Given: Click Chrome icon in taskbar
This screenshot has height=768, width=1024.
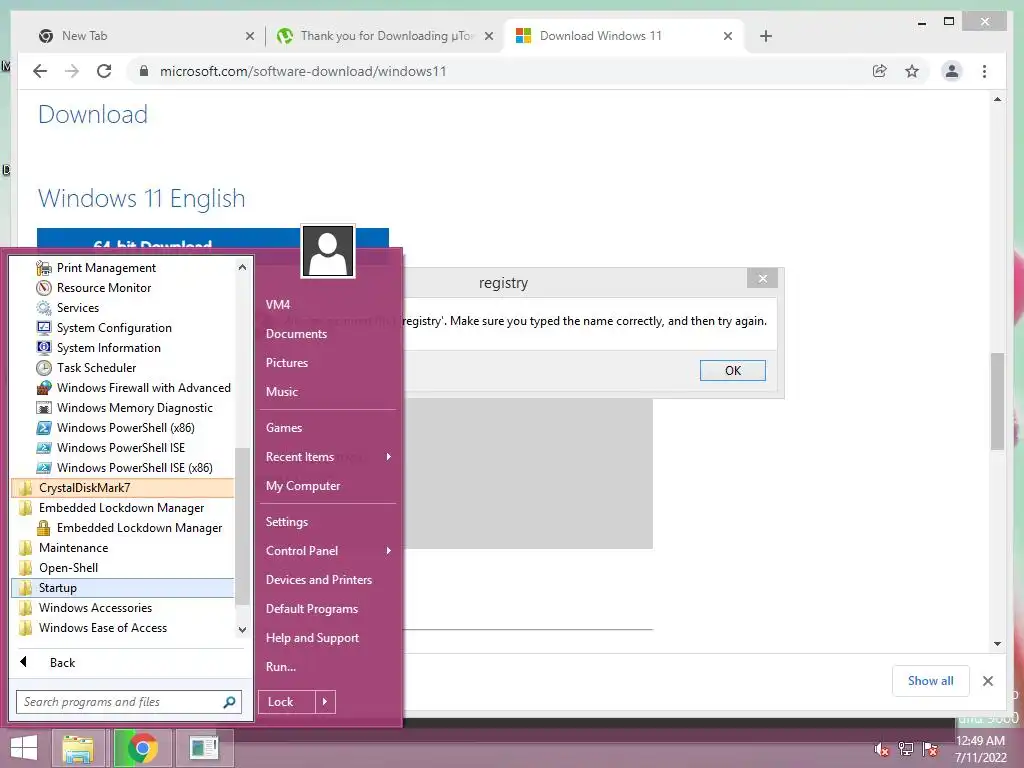Looking at the screenshot, I should click(x=142, y=748).
